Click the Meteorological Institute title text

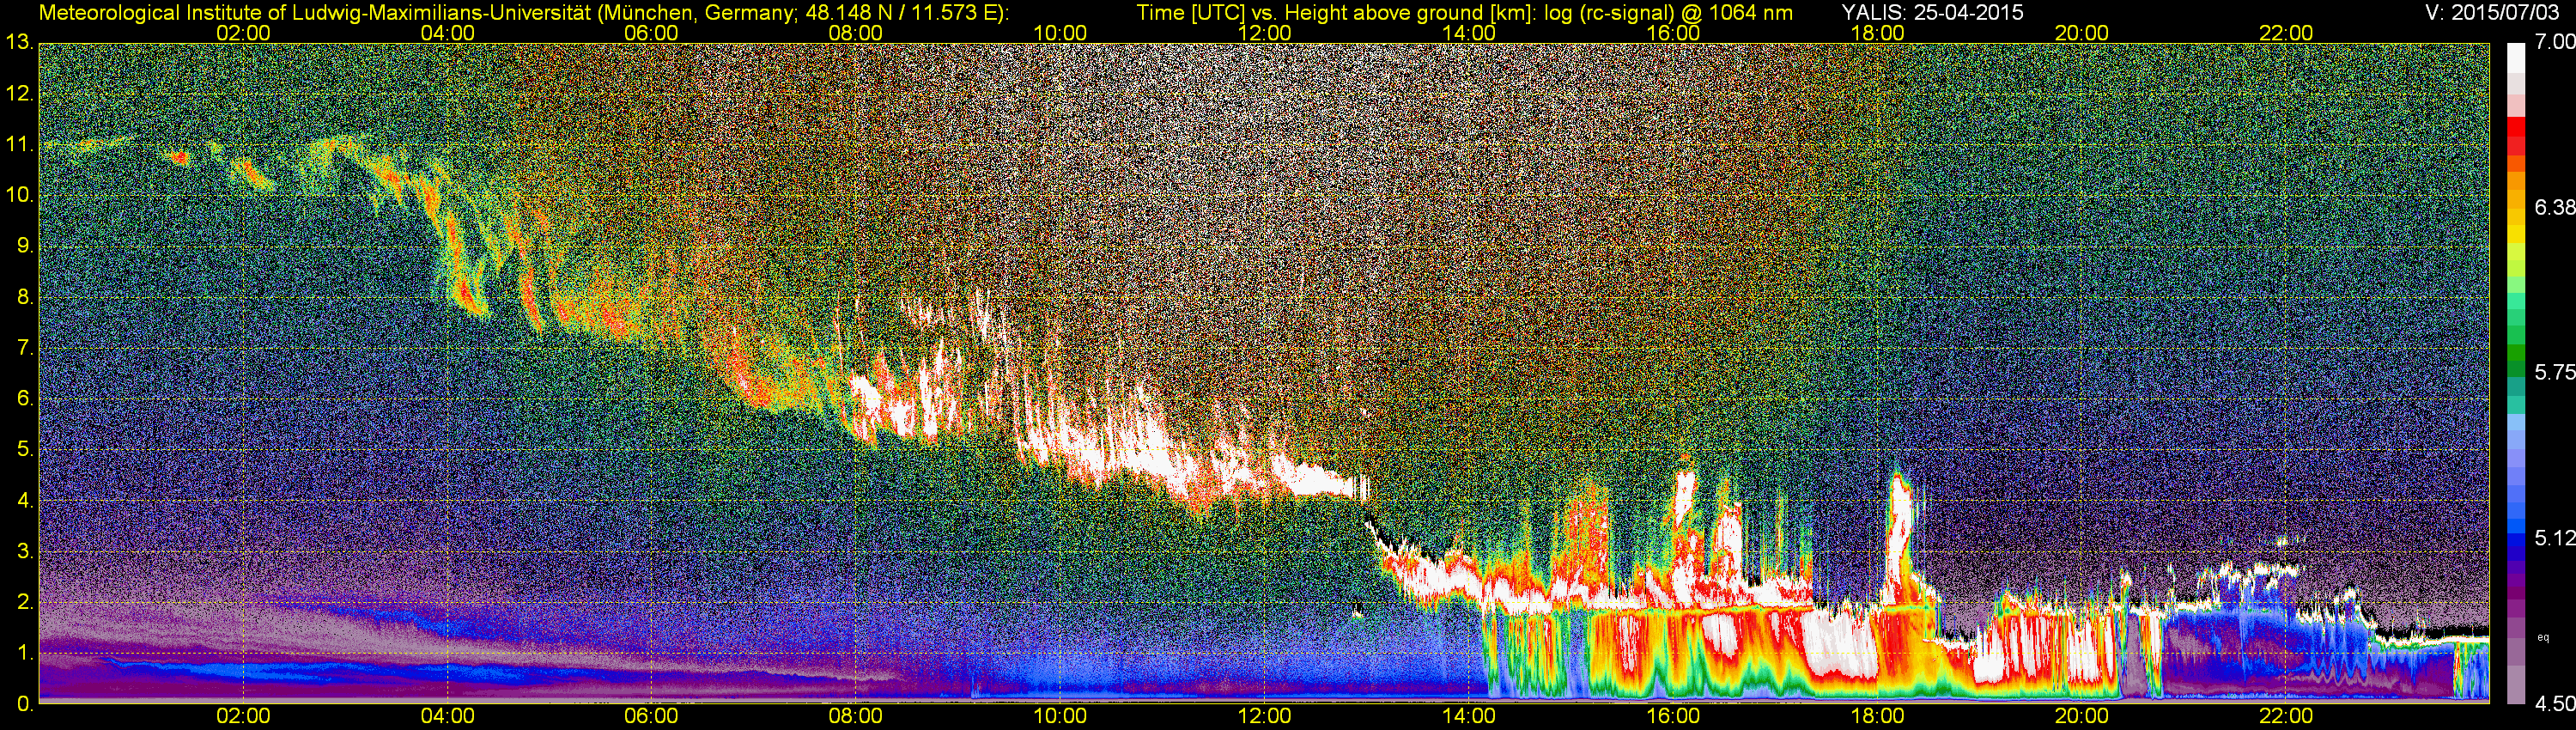point(524,12)
